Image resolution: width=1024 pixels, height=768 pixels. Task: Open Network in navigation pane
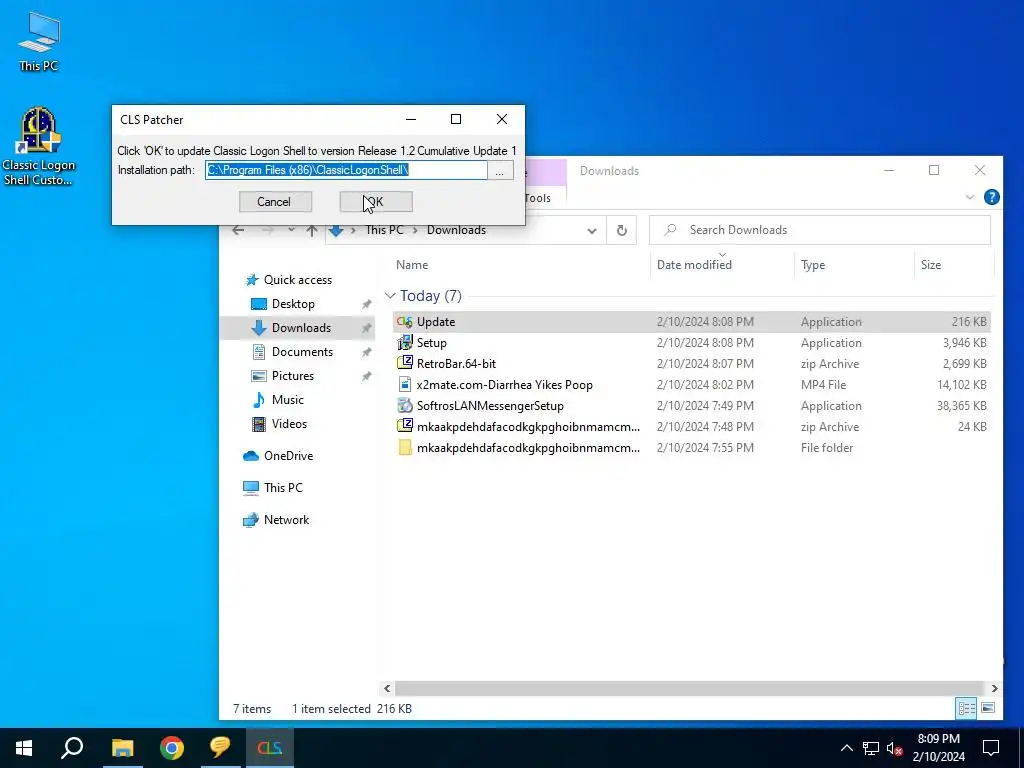(x=286, y=520)
